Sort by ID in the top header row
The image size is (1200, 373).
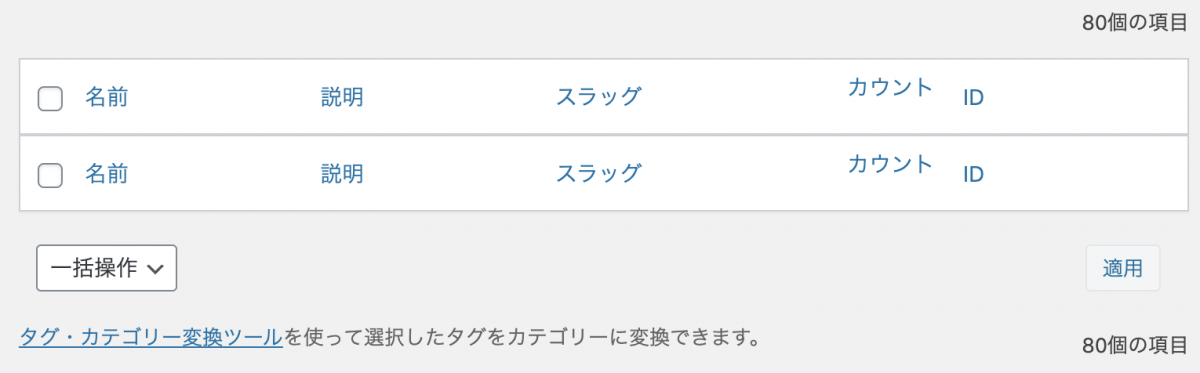(974, 97)
